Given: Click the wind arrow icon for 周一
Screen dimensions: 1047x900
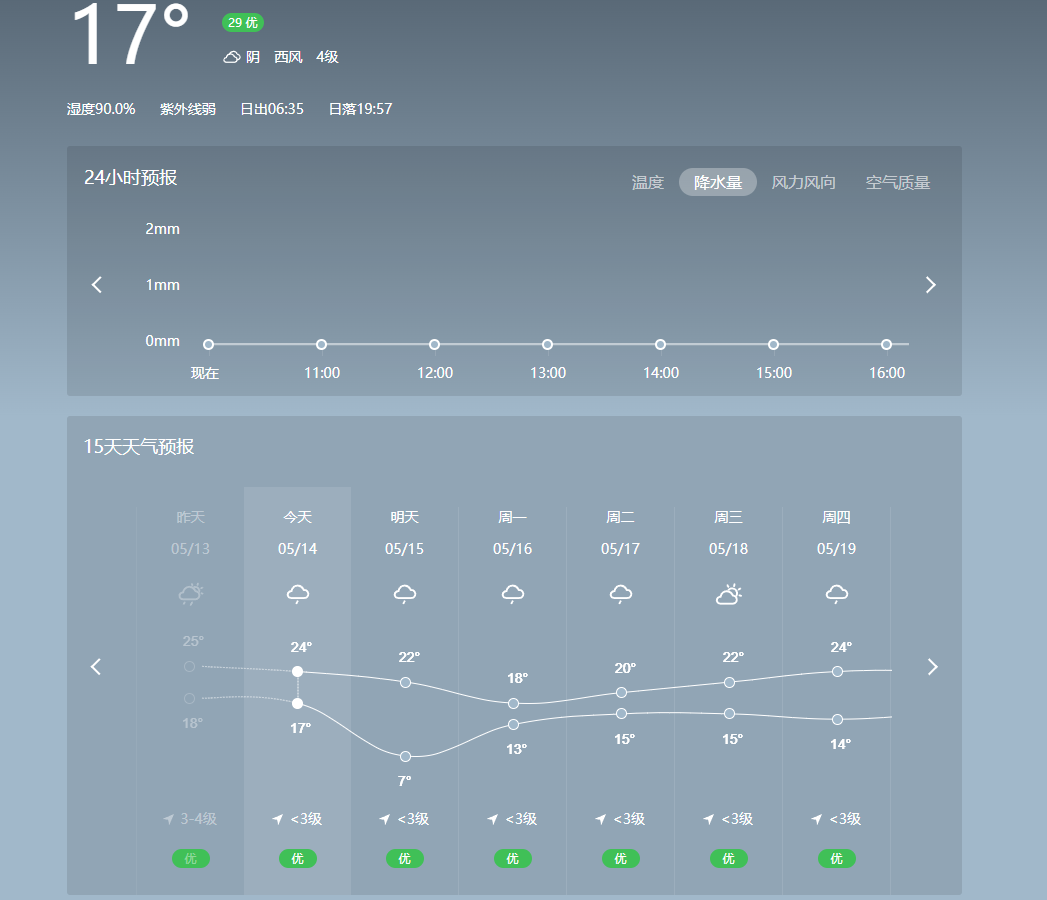Looking at the screenshot, I should tap(493, 819).
